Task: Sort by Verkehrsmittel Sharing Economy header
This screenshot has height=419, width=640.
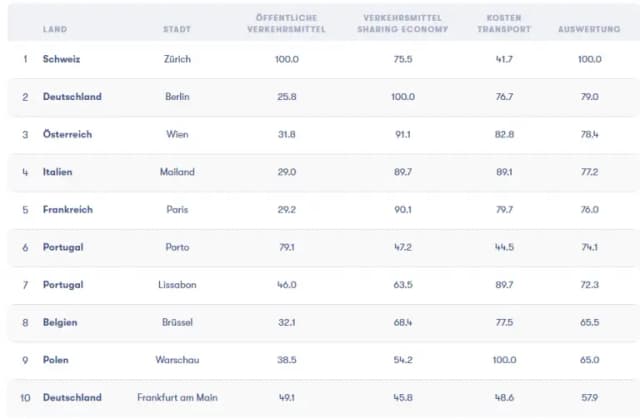Action: (x=403, y=24)
